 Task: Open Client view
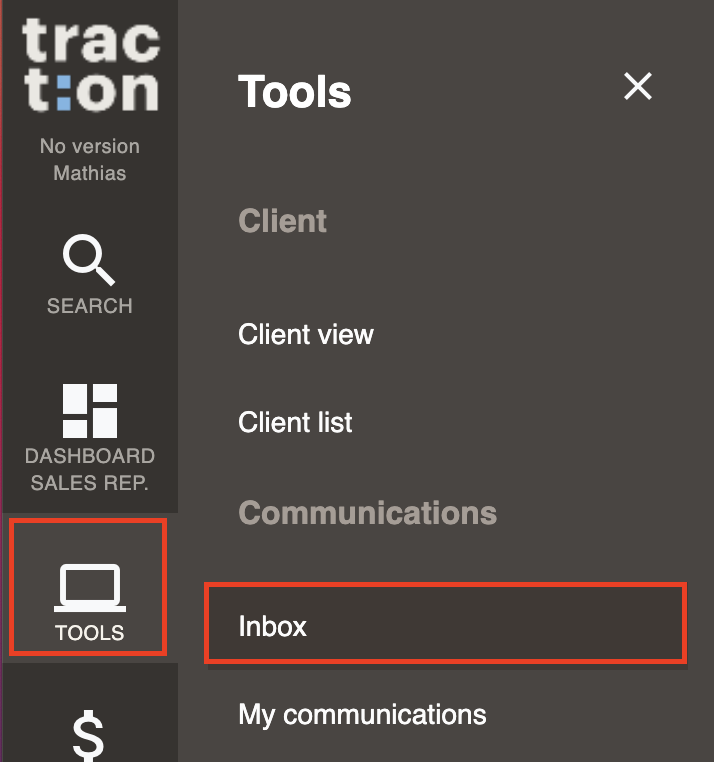pos(306,334)
